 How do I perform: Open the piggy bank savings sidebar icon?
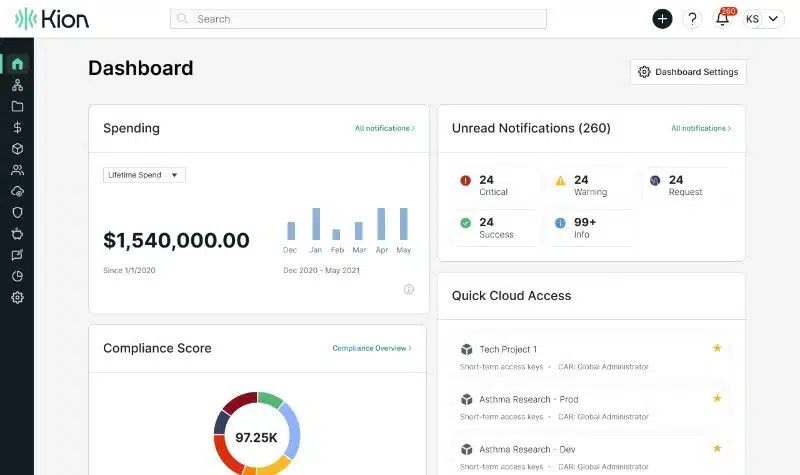coord(17,234)
